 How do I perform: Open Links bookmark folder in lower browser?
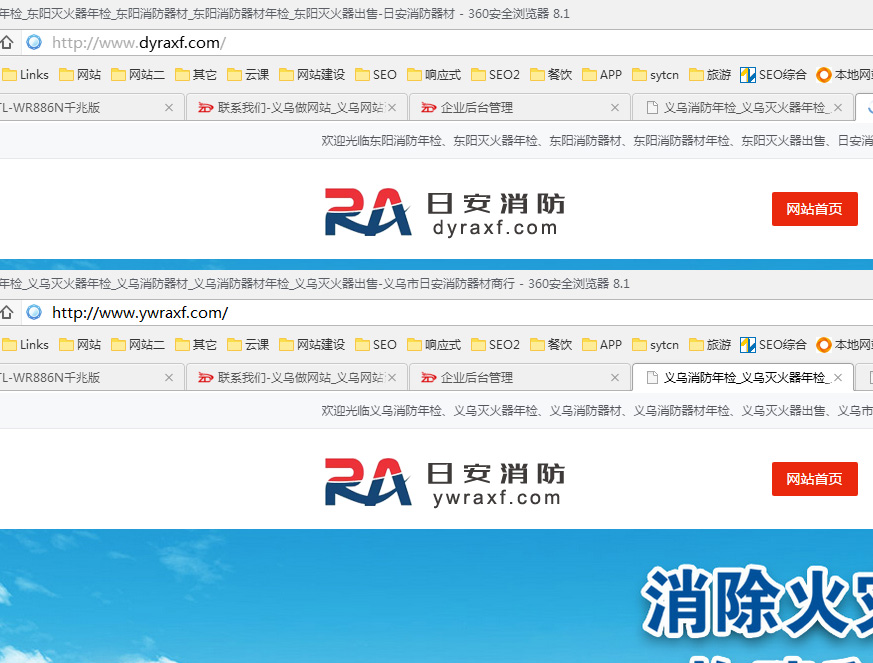(26, 345)
